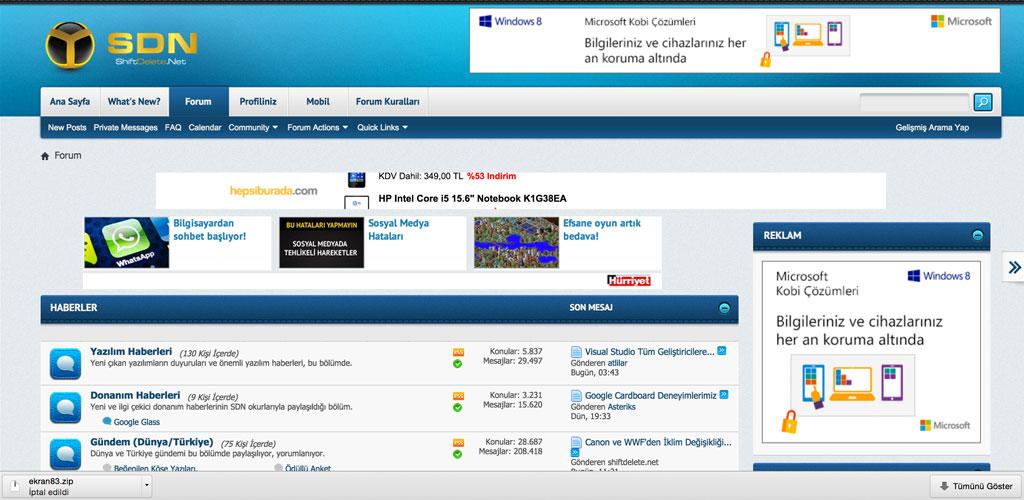This screenshot has height=500, width=1024.
Task: Click RSS feed icon for Donanım Haberleri
Action: pos(458,396)
